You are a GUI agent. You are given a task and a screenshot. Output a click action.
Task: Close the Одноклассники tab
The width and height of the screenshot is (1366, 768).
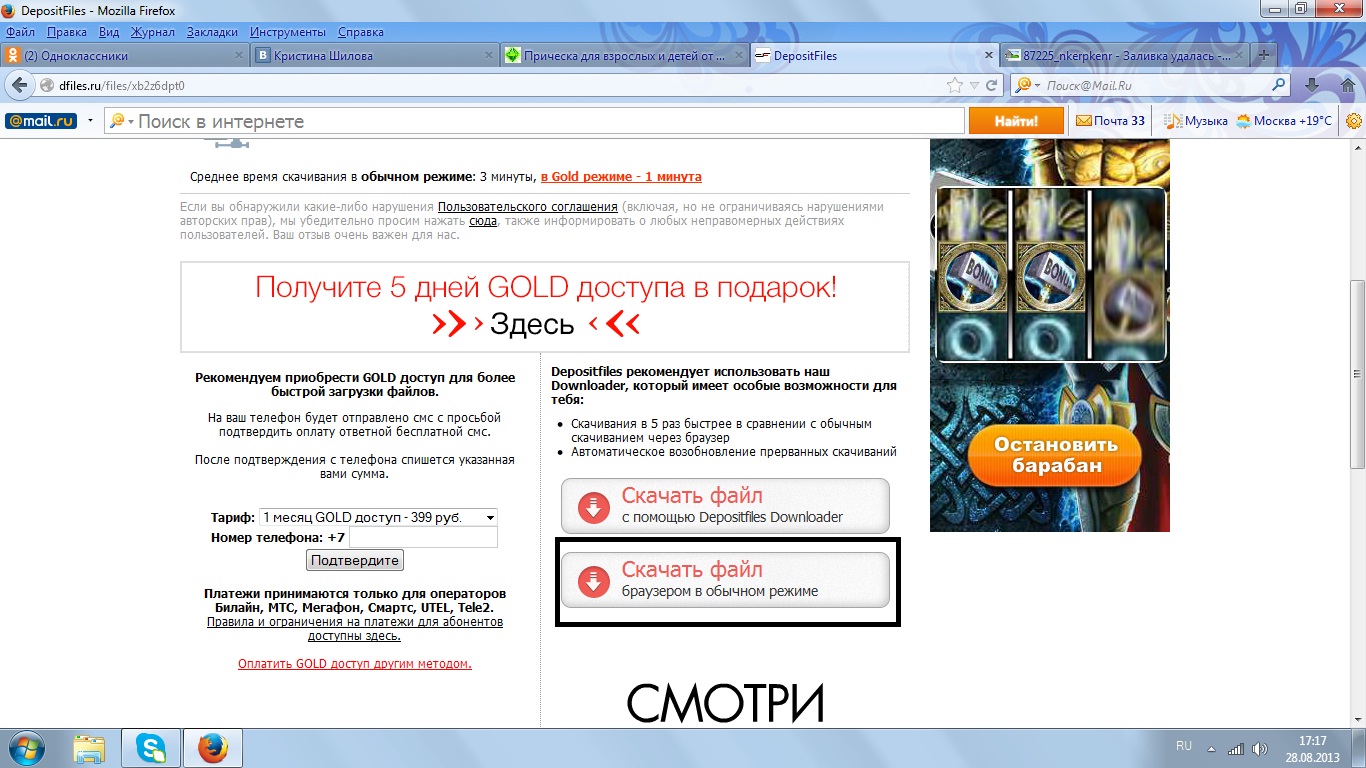point(239,56)
